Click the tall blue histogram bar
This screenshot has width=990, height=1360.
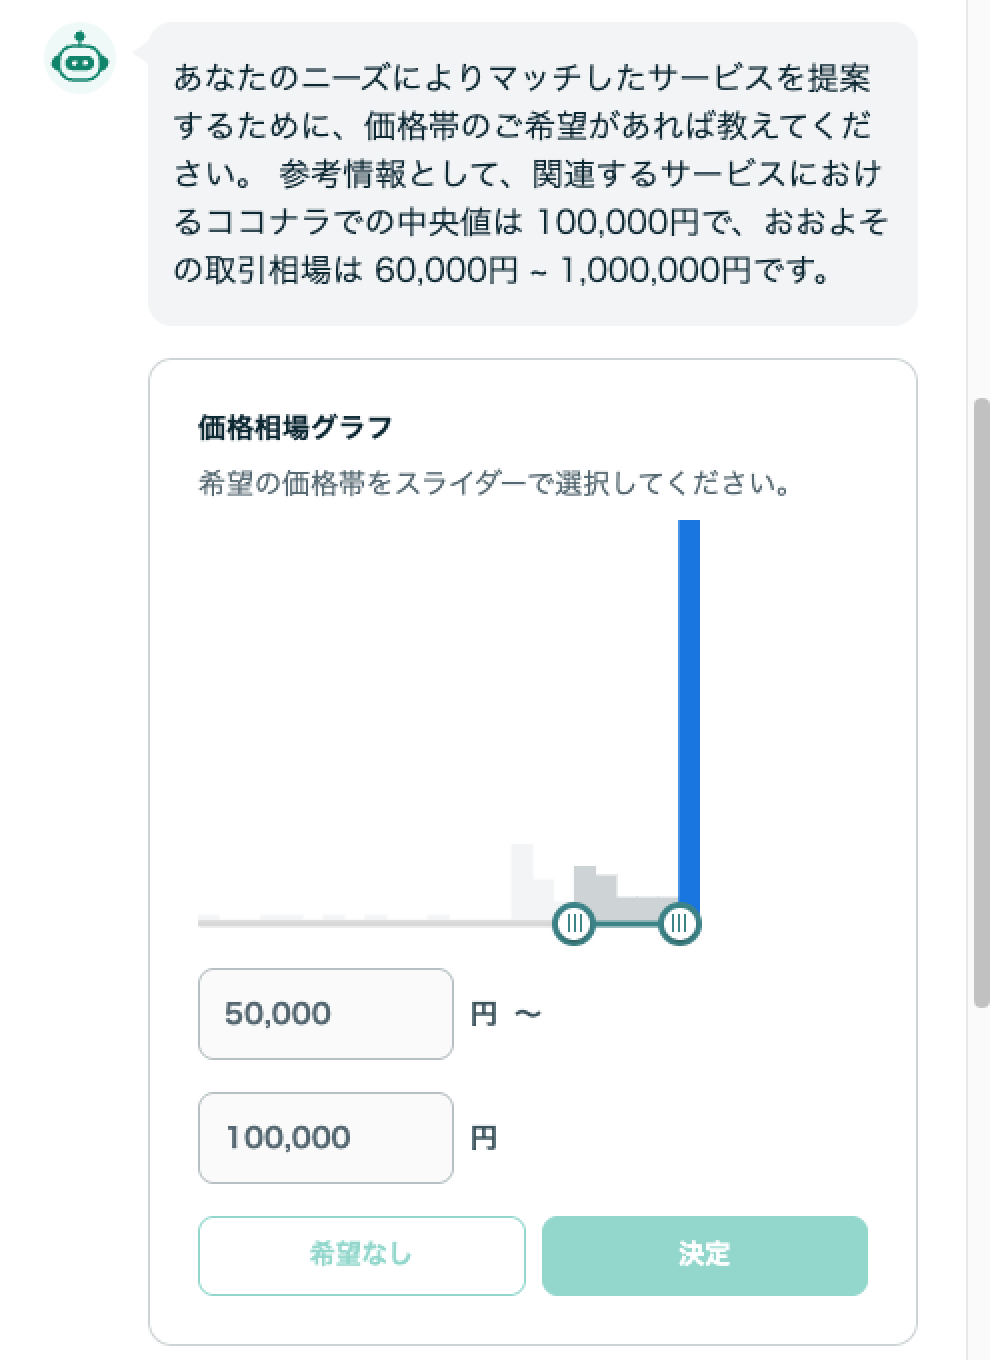689,716
